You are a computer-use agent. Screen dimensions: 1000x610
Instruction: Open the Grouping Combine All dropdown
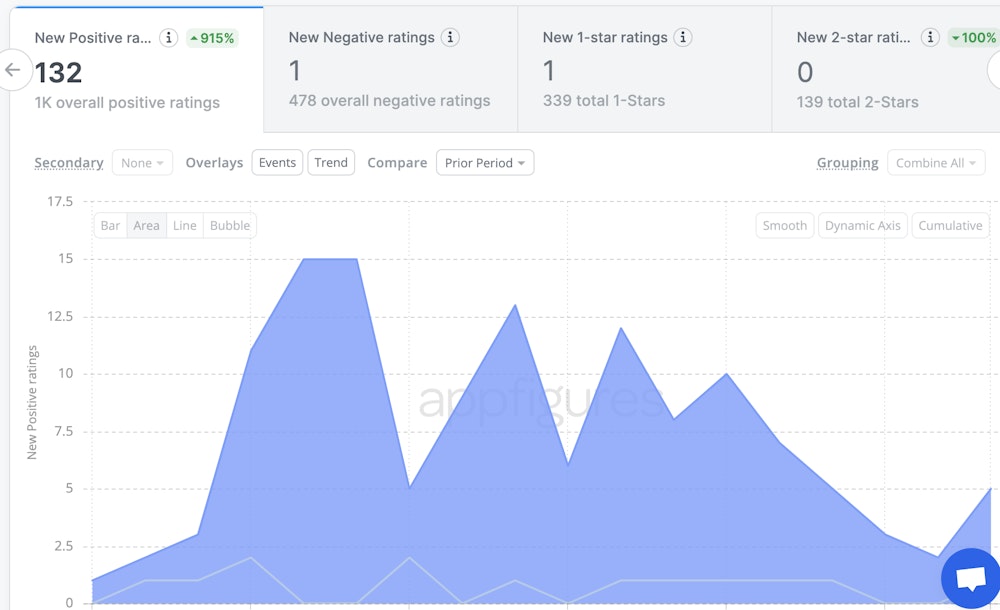click(936, 163)
